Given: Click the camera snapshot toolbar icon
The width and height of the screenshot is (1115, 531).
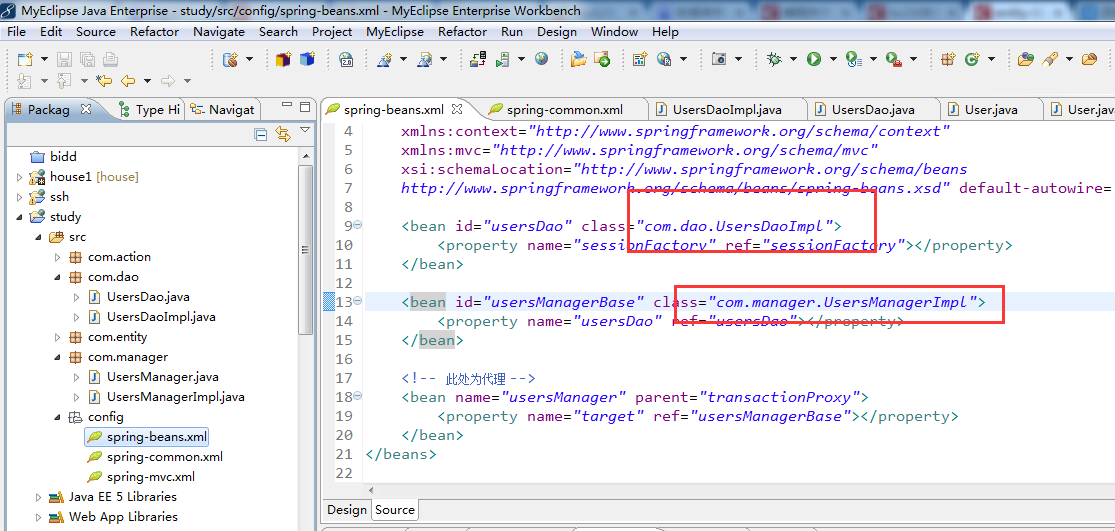Looking at the screenshot, I should click(x=719, y=60).
